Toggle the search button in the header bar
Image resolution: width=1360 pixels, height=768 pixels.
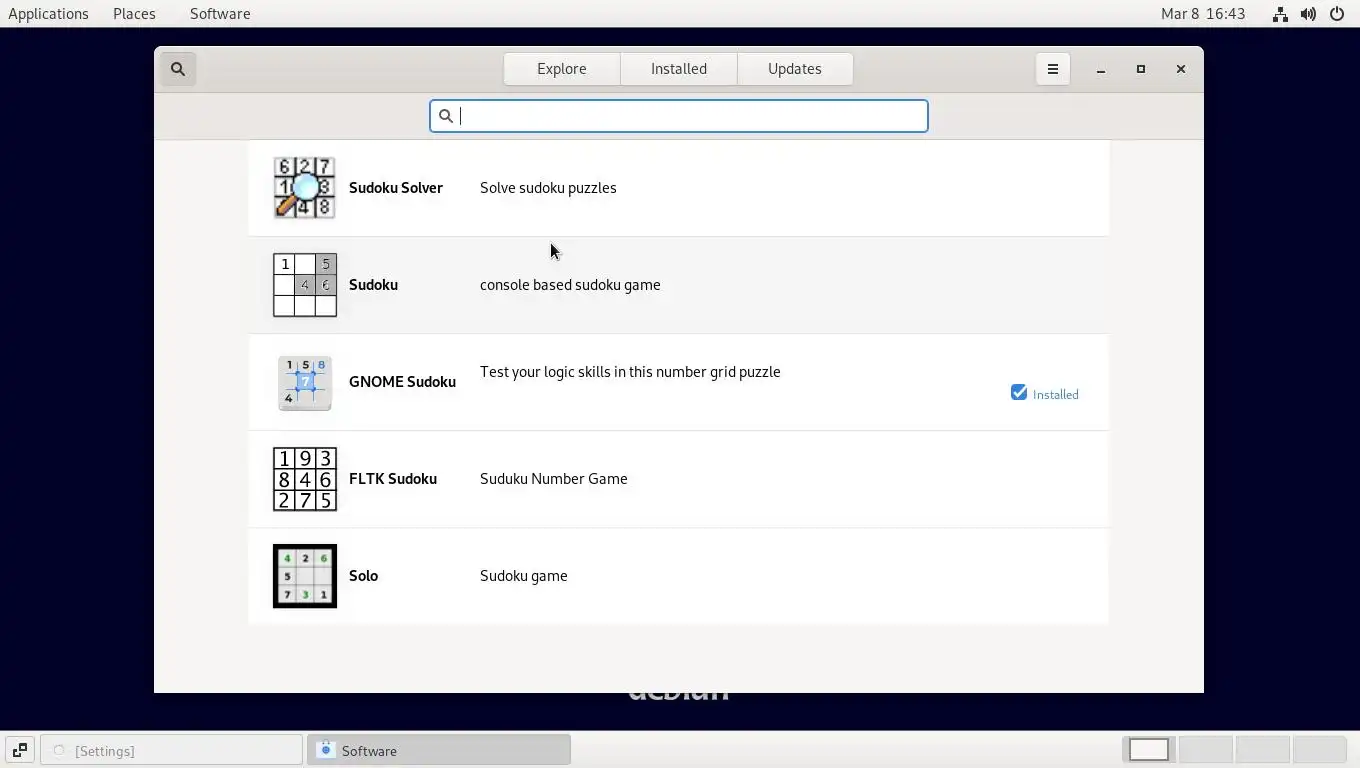coord(178,69)
